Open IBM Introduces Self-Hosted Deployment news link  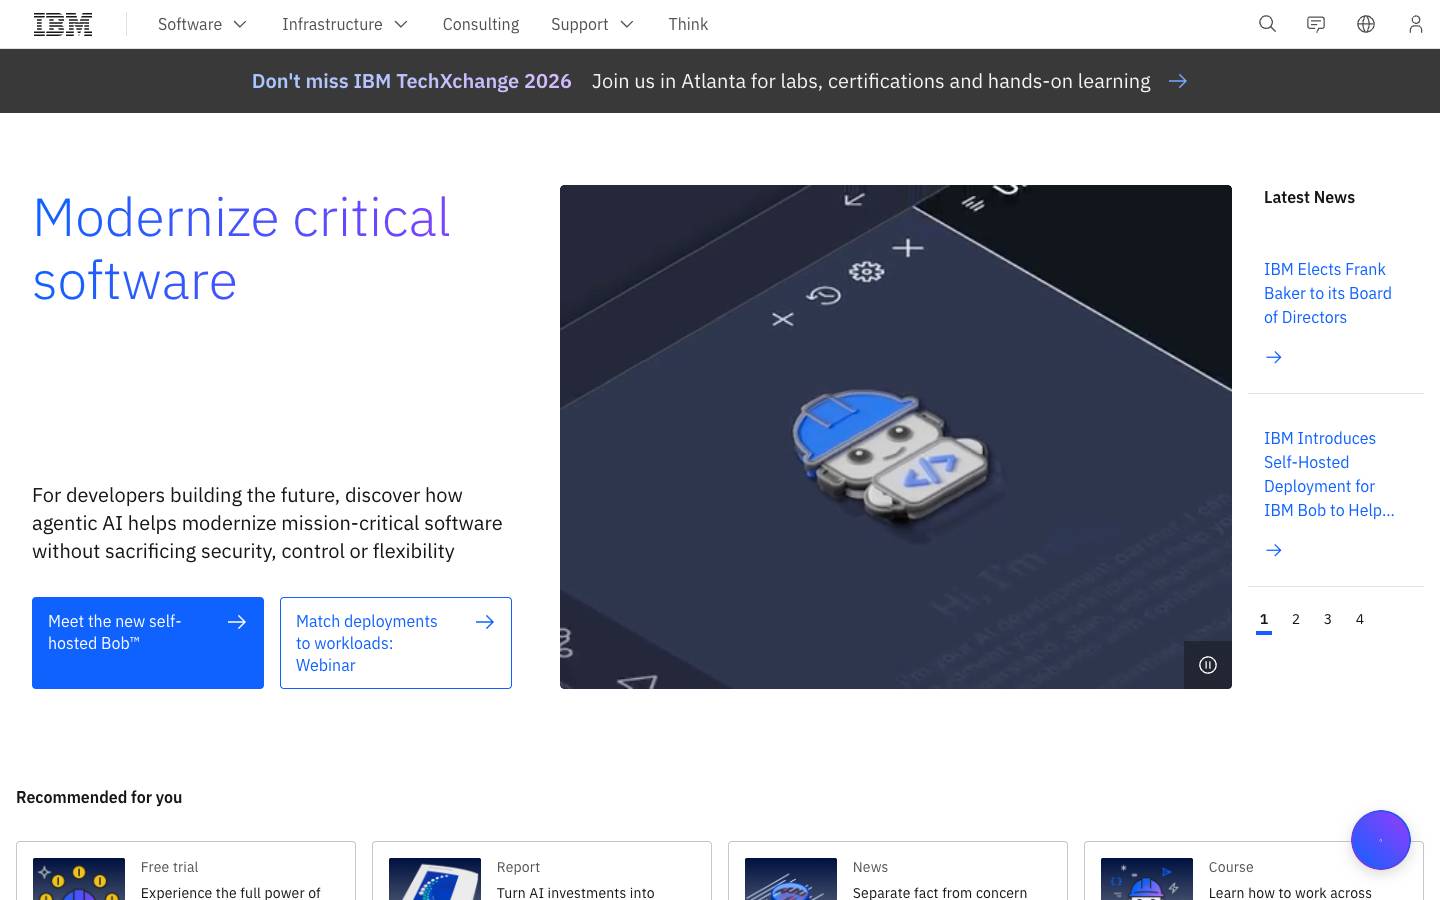point(1329,474)
